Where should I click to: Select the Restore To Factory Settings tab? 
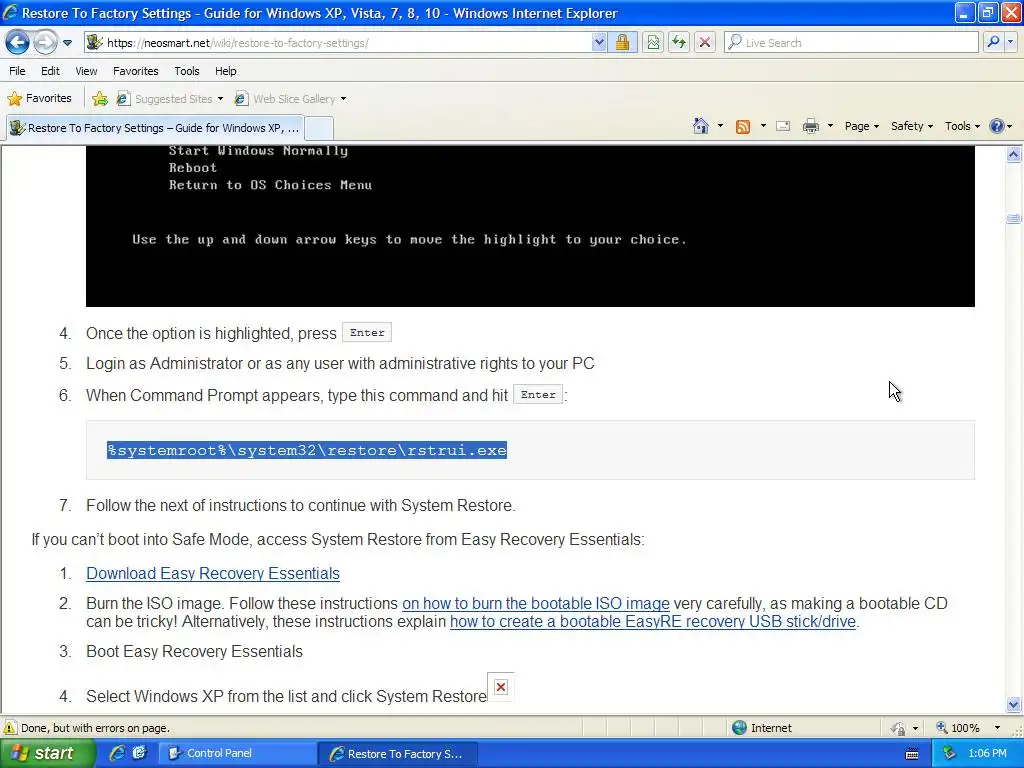(x=155, y=128)
